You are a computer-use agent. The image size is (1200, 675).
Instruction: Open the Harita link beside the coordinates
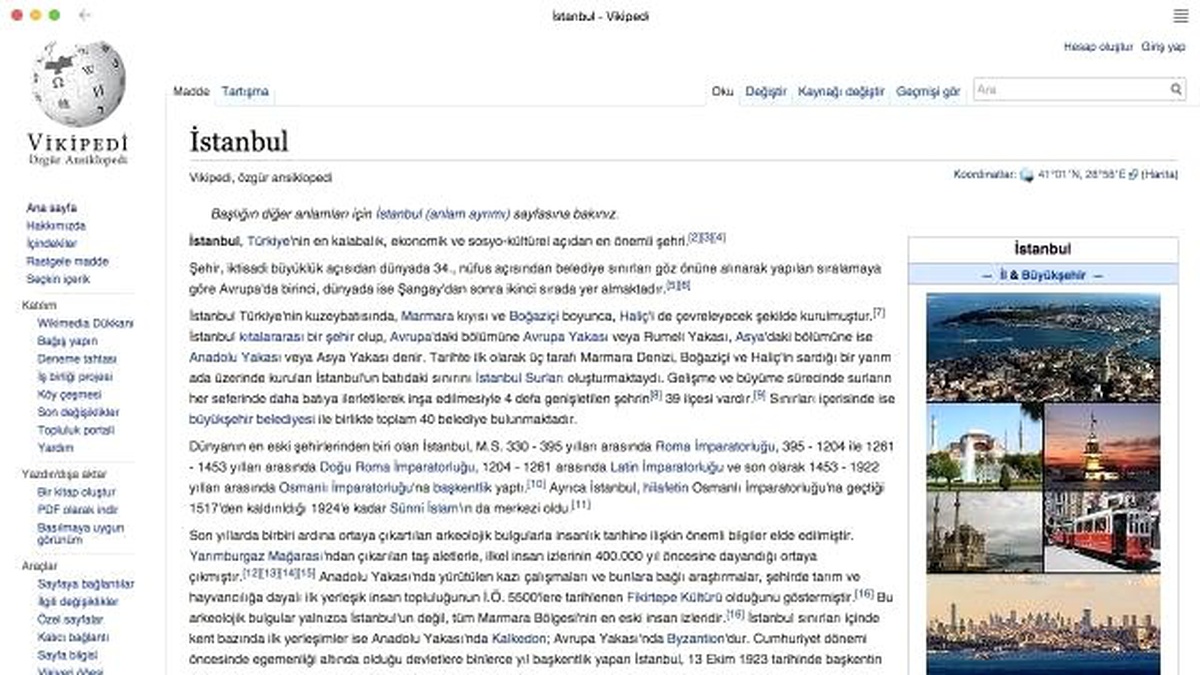click(x=1161, y=174)
